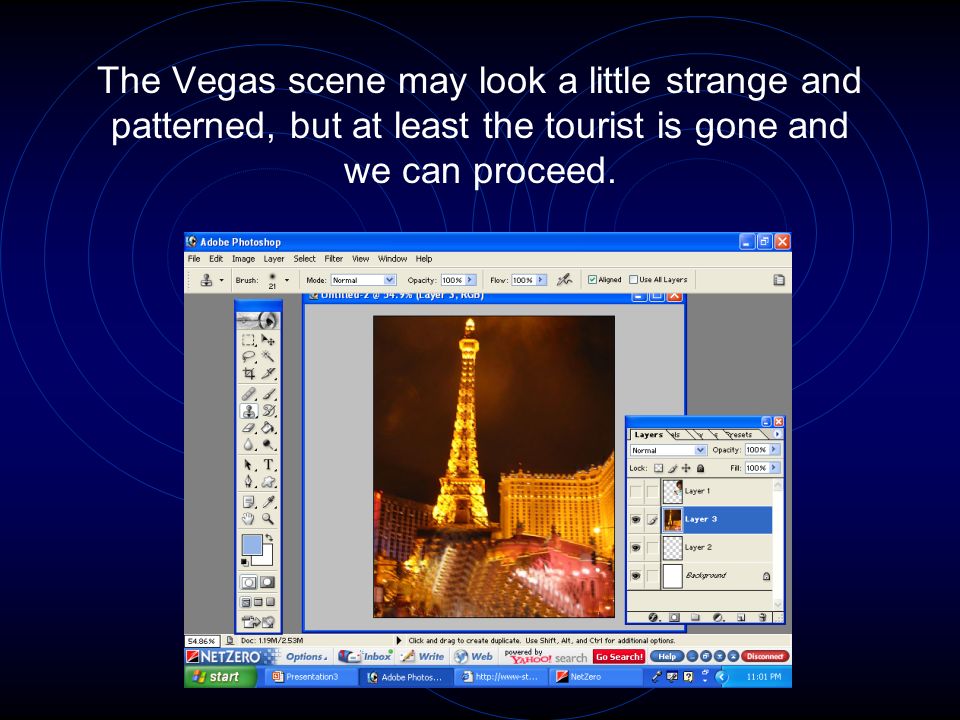Image resolution: width=960 pixels, height=720 pixels.
Task: Click the blue foreground color swatch
Action: point(252,544)
